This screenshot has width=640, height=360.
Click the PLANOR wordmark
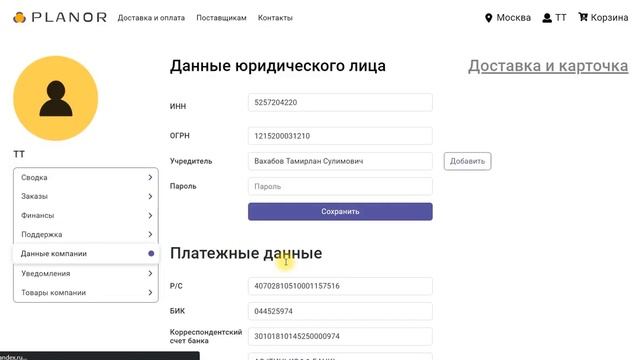point(69,18)
